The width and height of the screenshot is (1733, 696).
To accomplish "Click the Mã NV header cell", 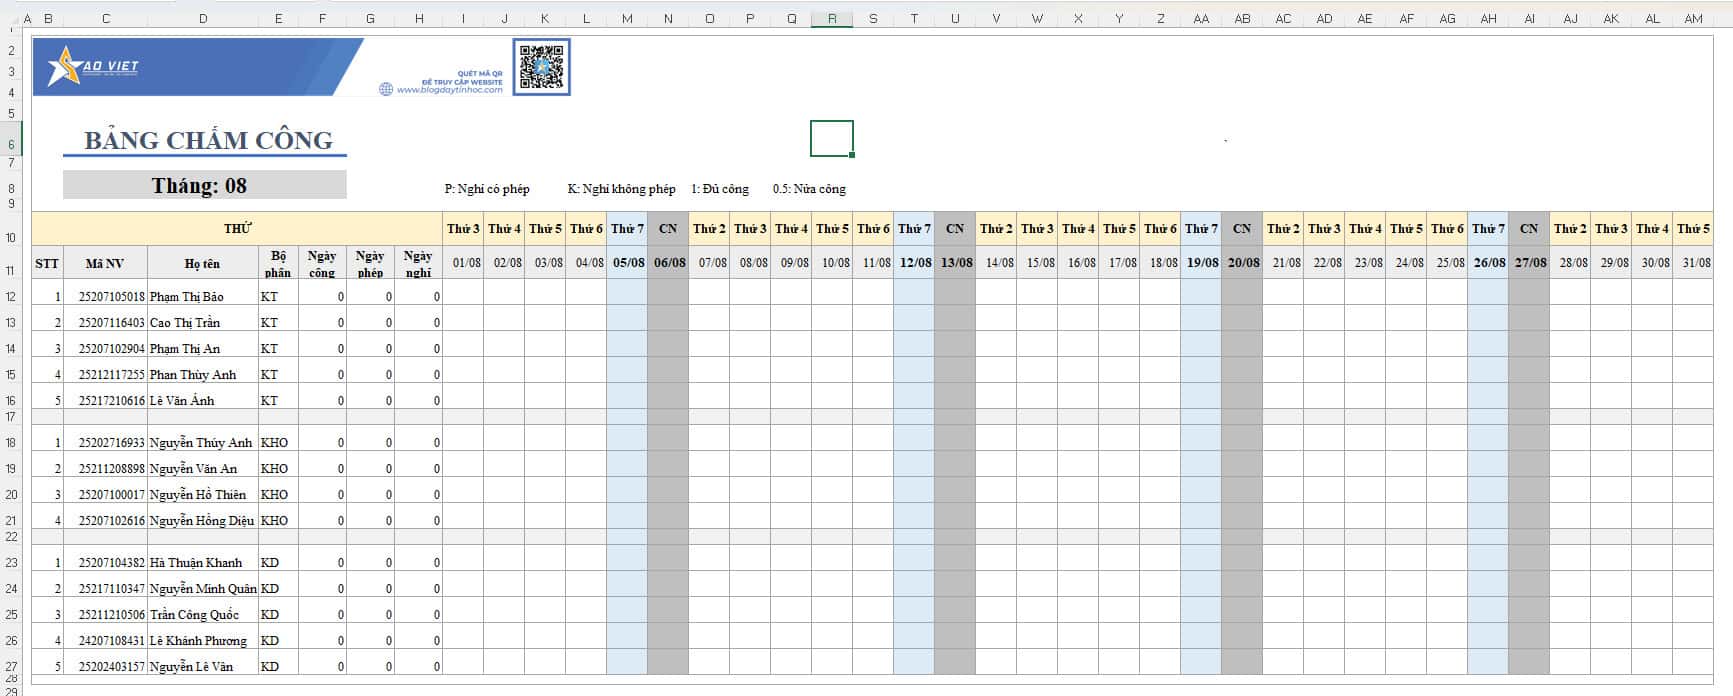I will coord(105,264).
